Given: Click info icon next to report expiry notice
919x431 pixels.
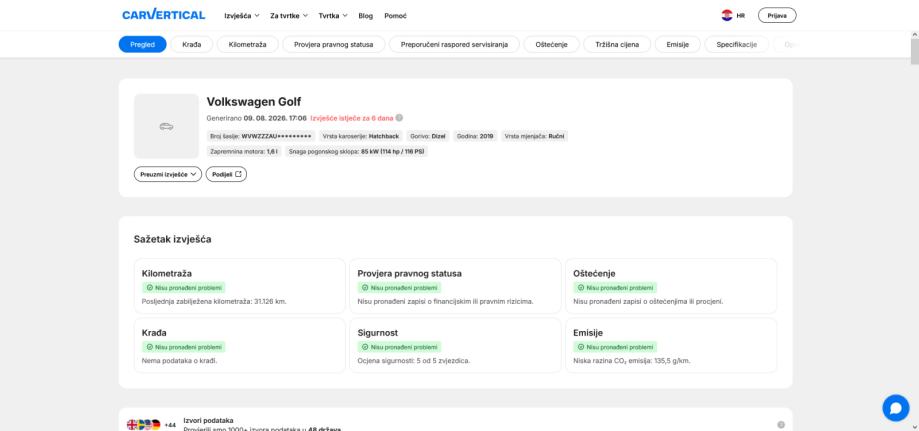Looking at the screenshot, I should 399,118.
